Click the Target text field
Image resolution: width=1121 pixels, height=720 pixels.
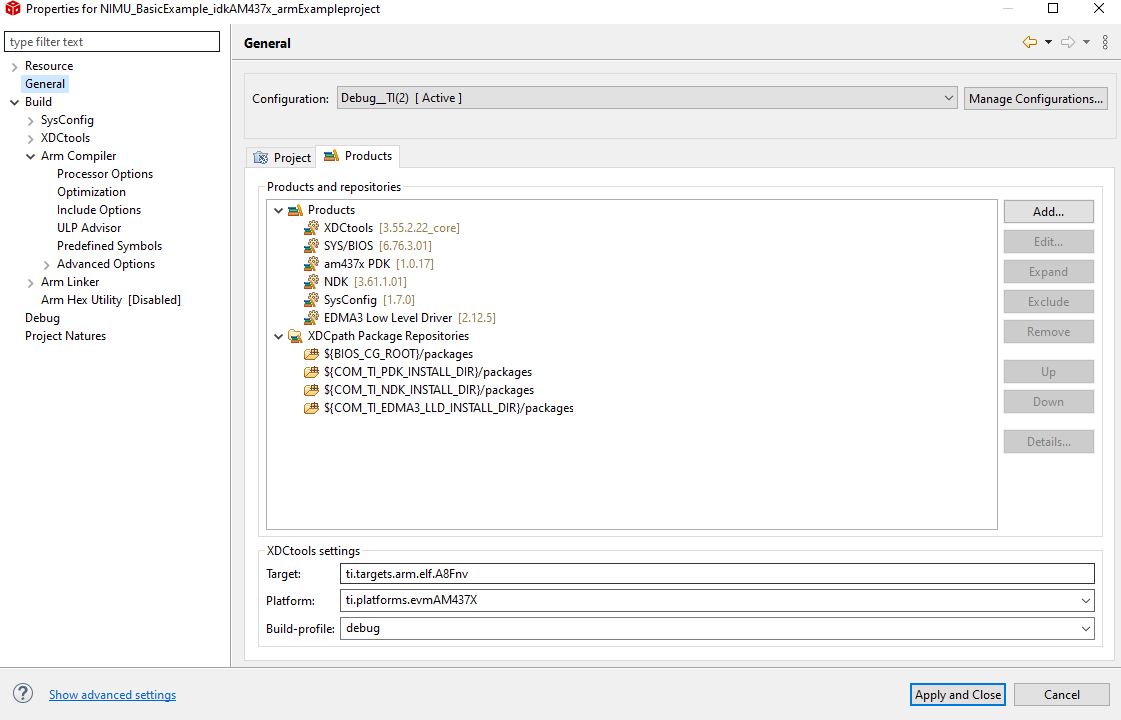click(x=717, y=574)
